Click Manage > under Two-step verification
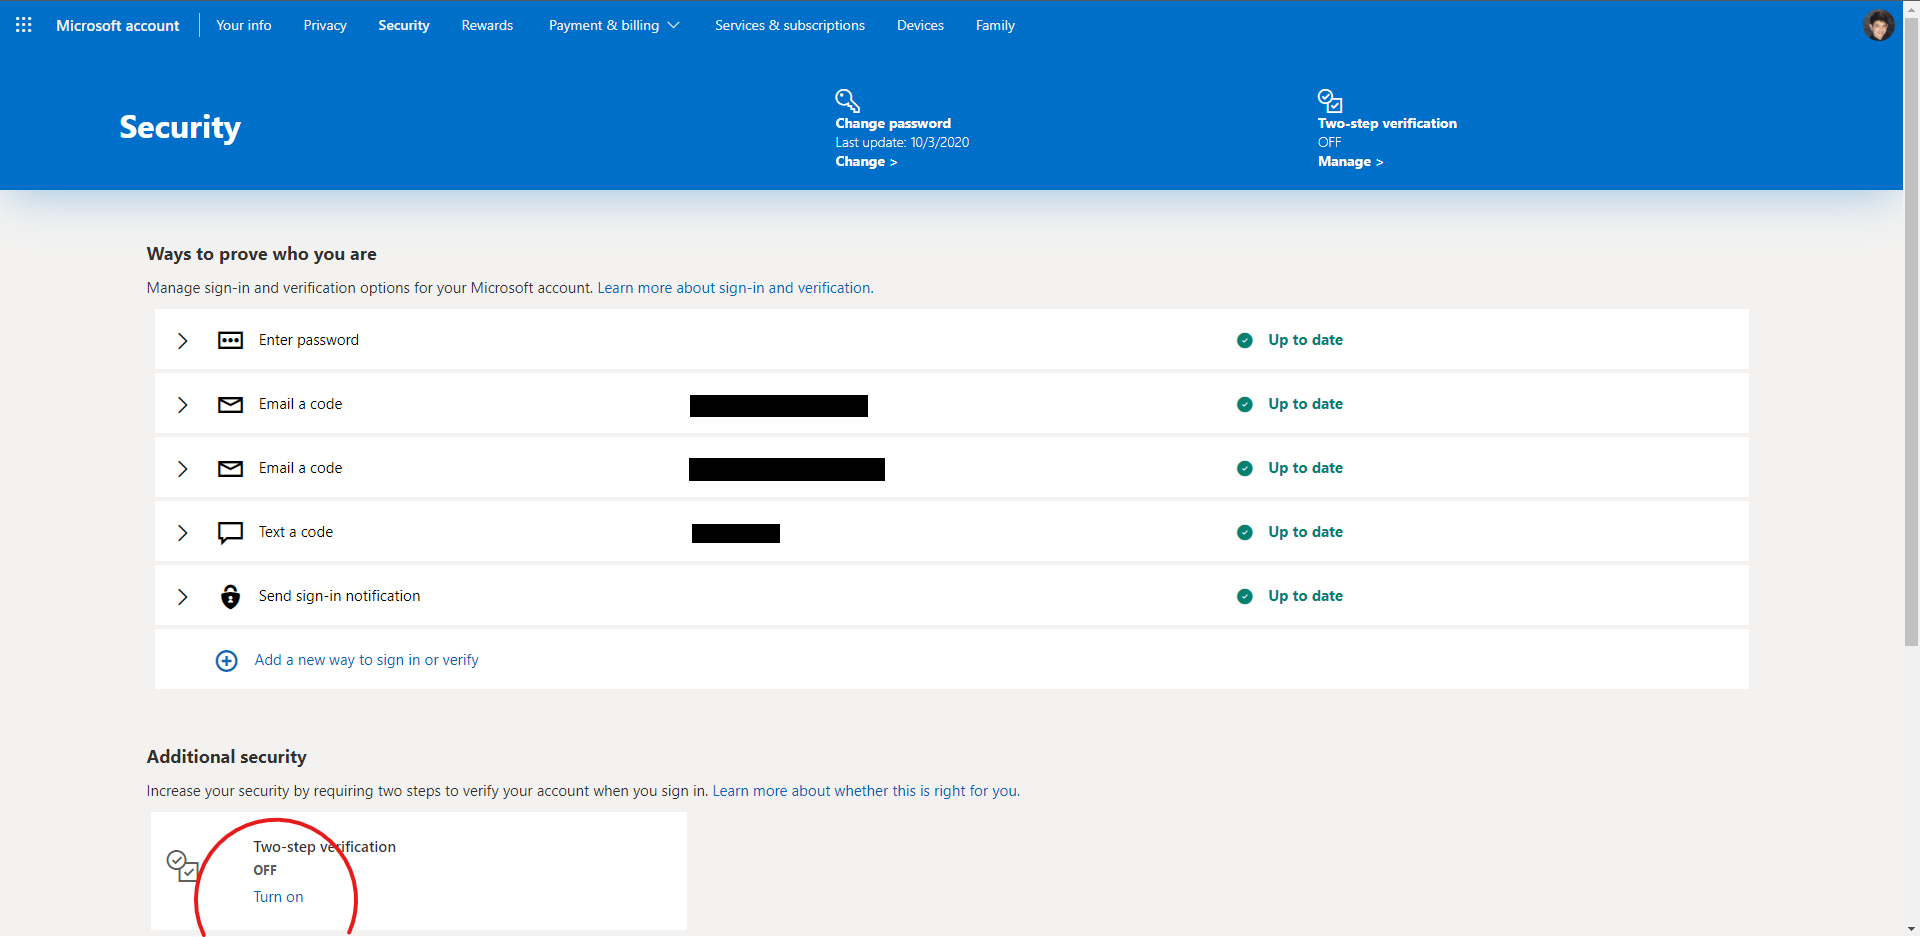 pos(1350,161)
